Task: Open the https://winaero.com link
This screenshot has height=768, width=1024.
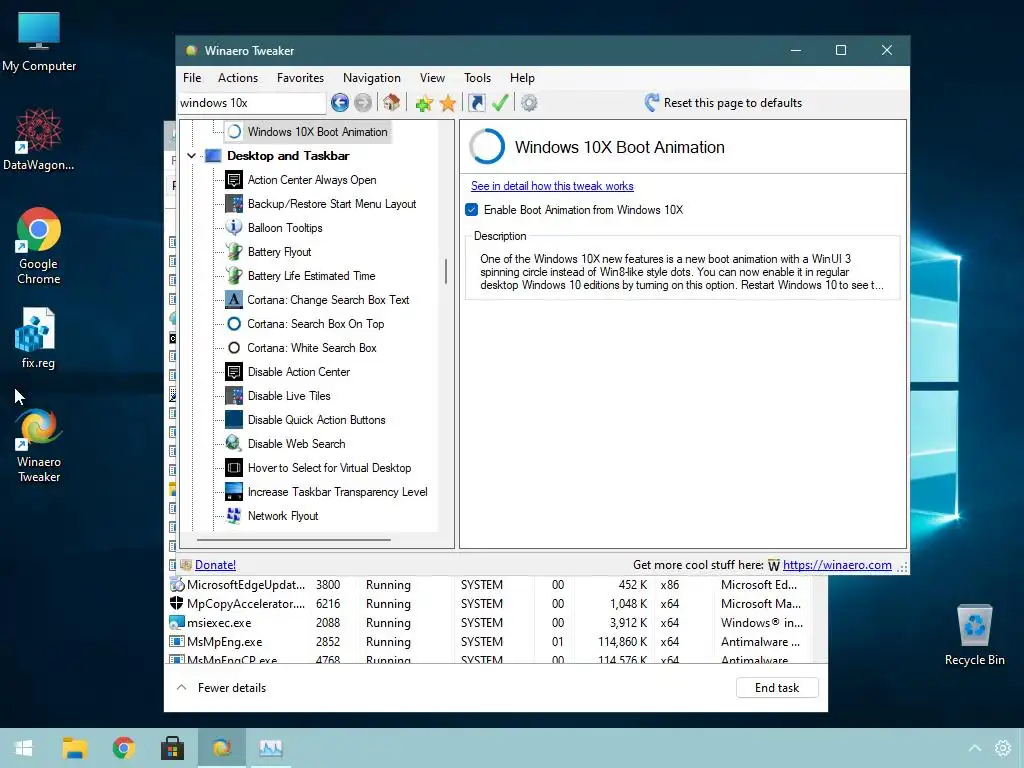Action: (837, 565)
